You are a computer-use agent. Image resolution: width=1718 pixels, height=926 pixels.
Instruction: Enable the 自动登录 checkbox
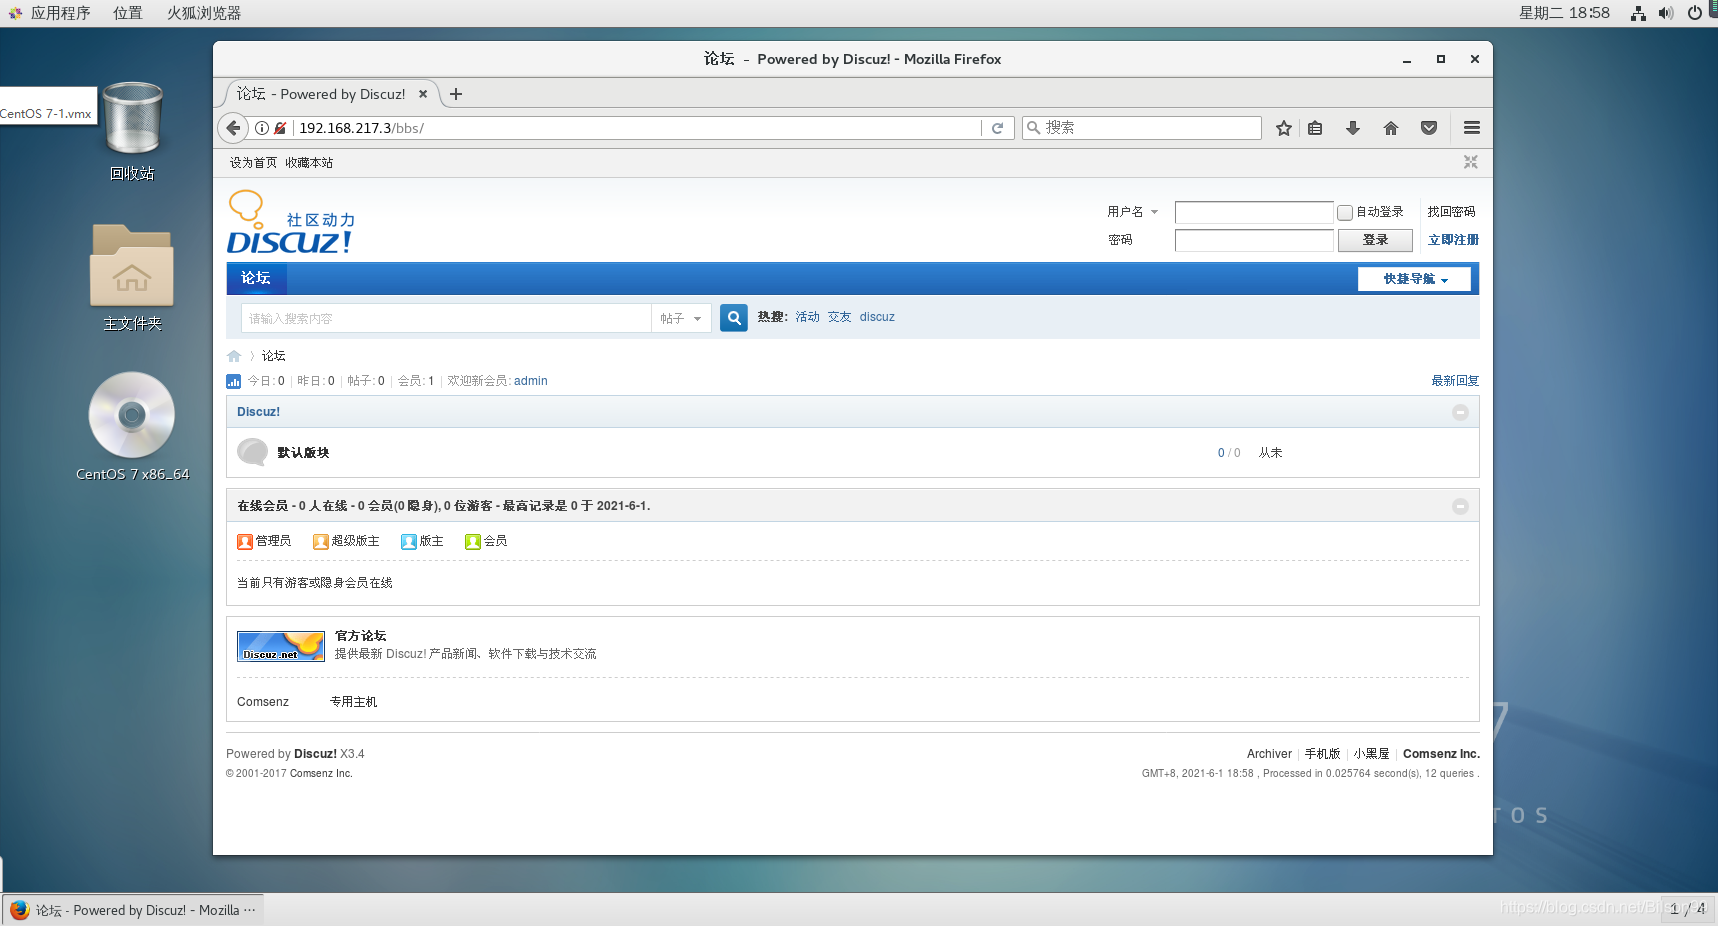click(x=1345, y=212)
